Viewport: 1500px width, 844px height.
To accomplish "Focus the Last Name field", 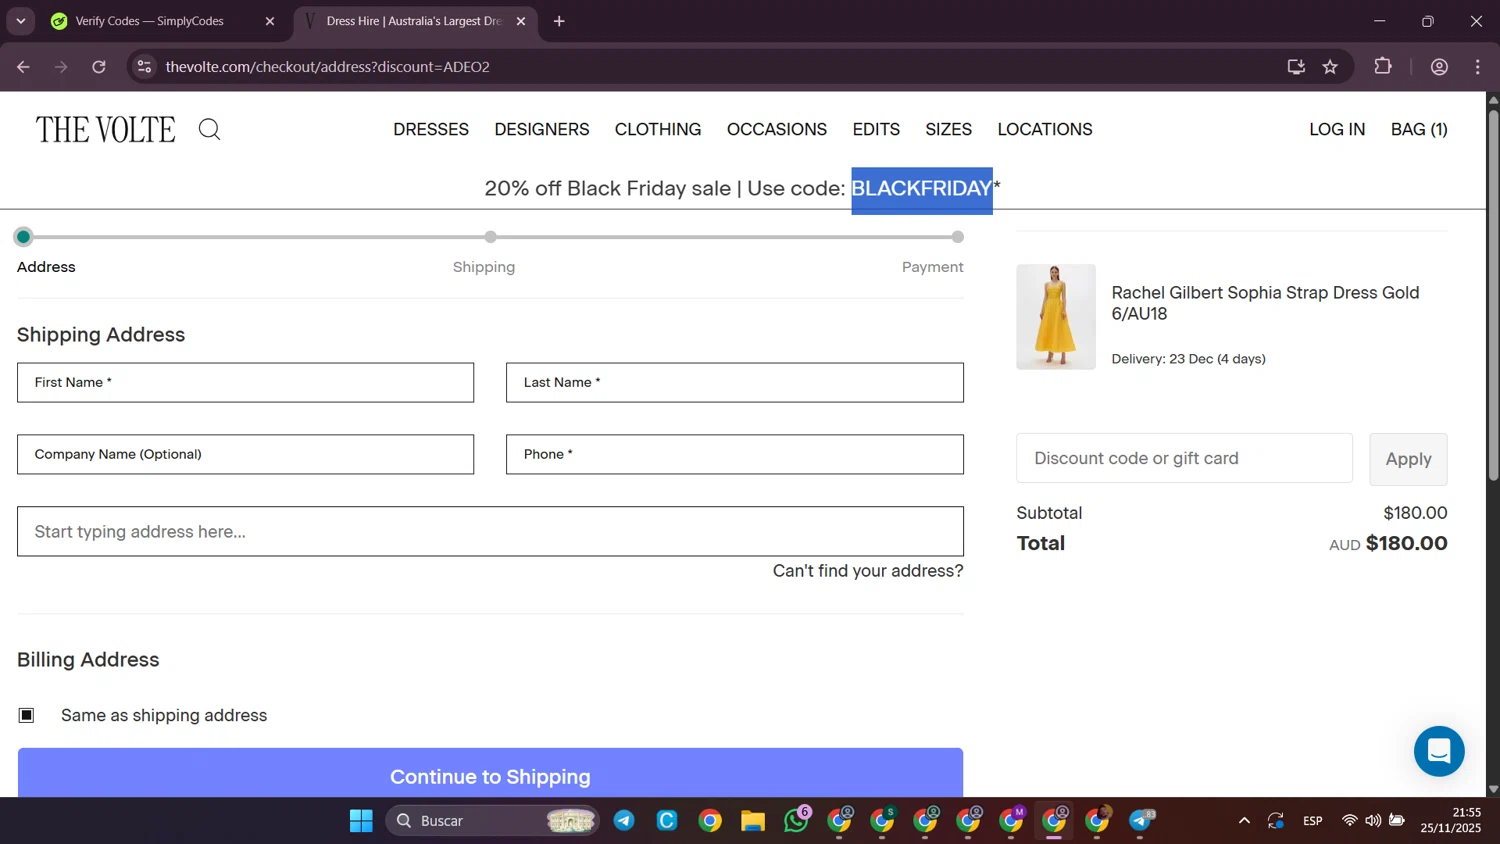I will [735, 383].
